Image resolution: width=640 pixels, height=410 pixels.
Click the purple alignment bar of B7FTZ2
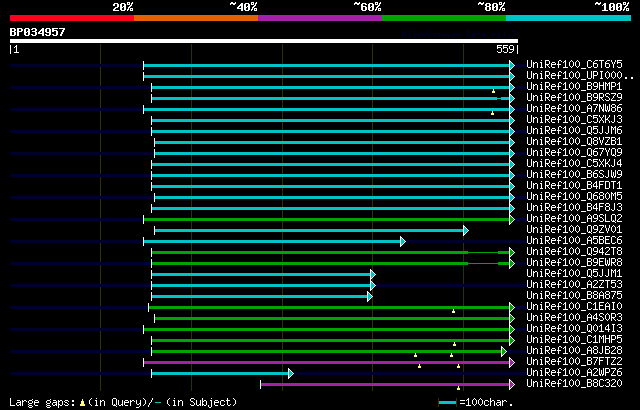click(329, 362)
